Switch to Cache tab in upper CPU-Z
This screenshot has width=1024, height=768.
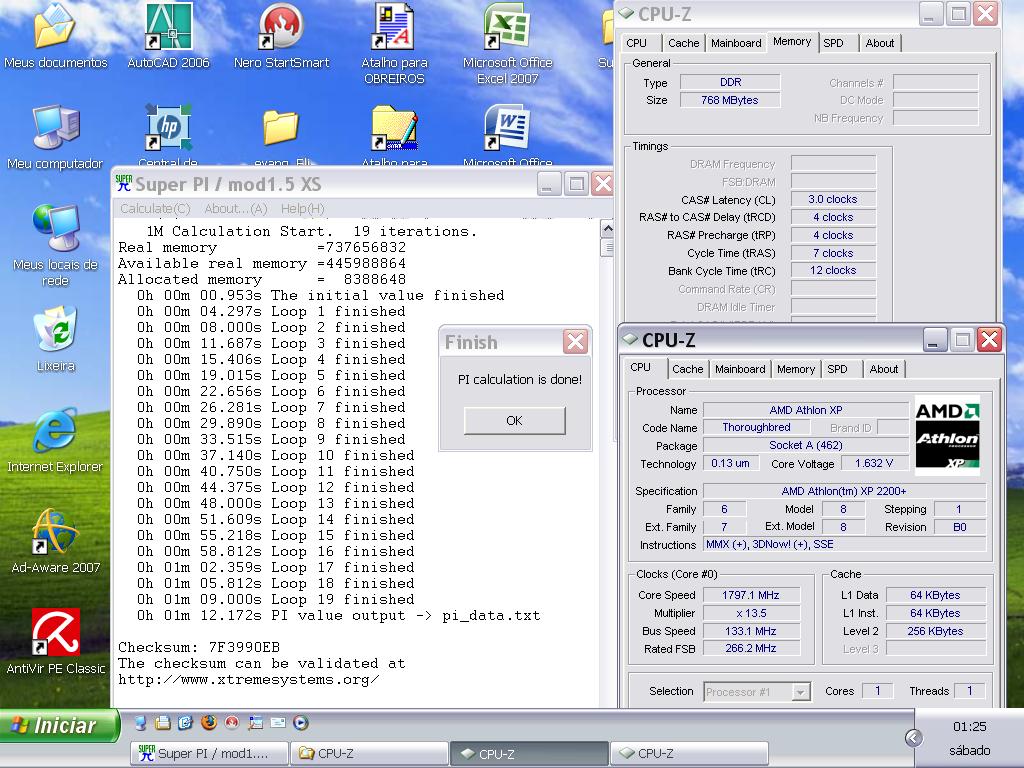[683, 43]
